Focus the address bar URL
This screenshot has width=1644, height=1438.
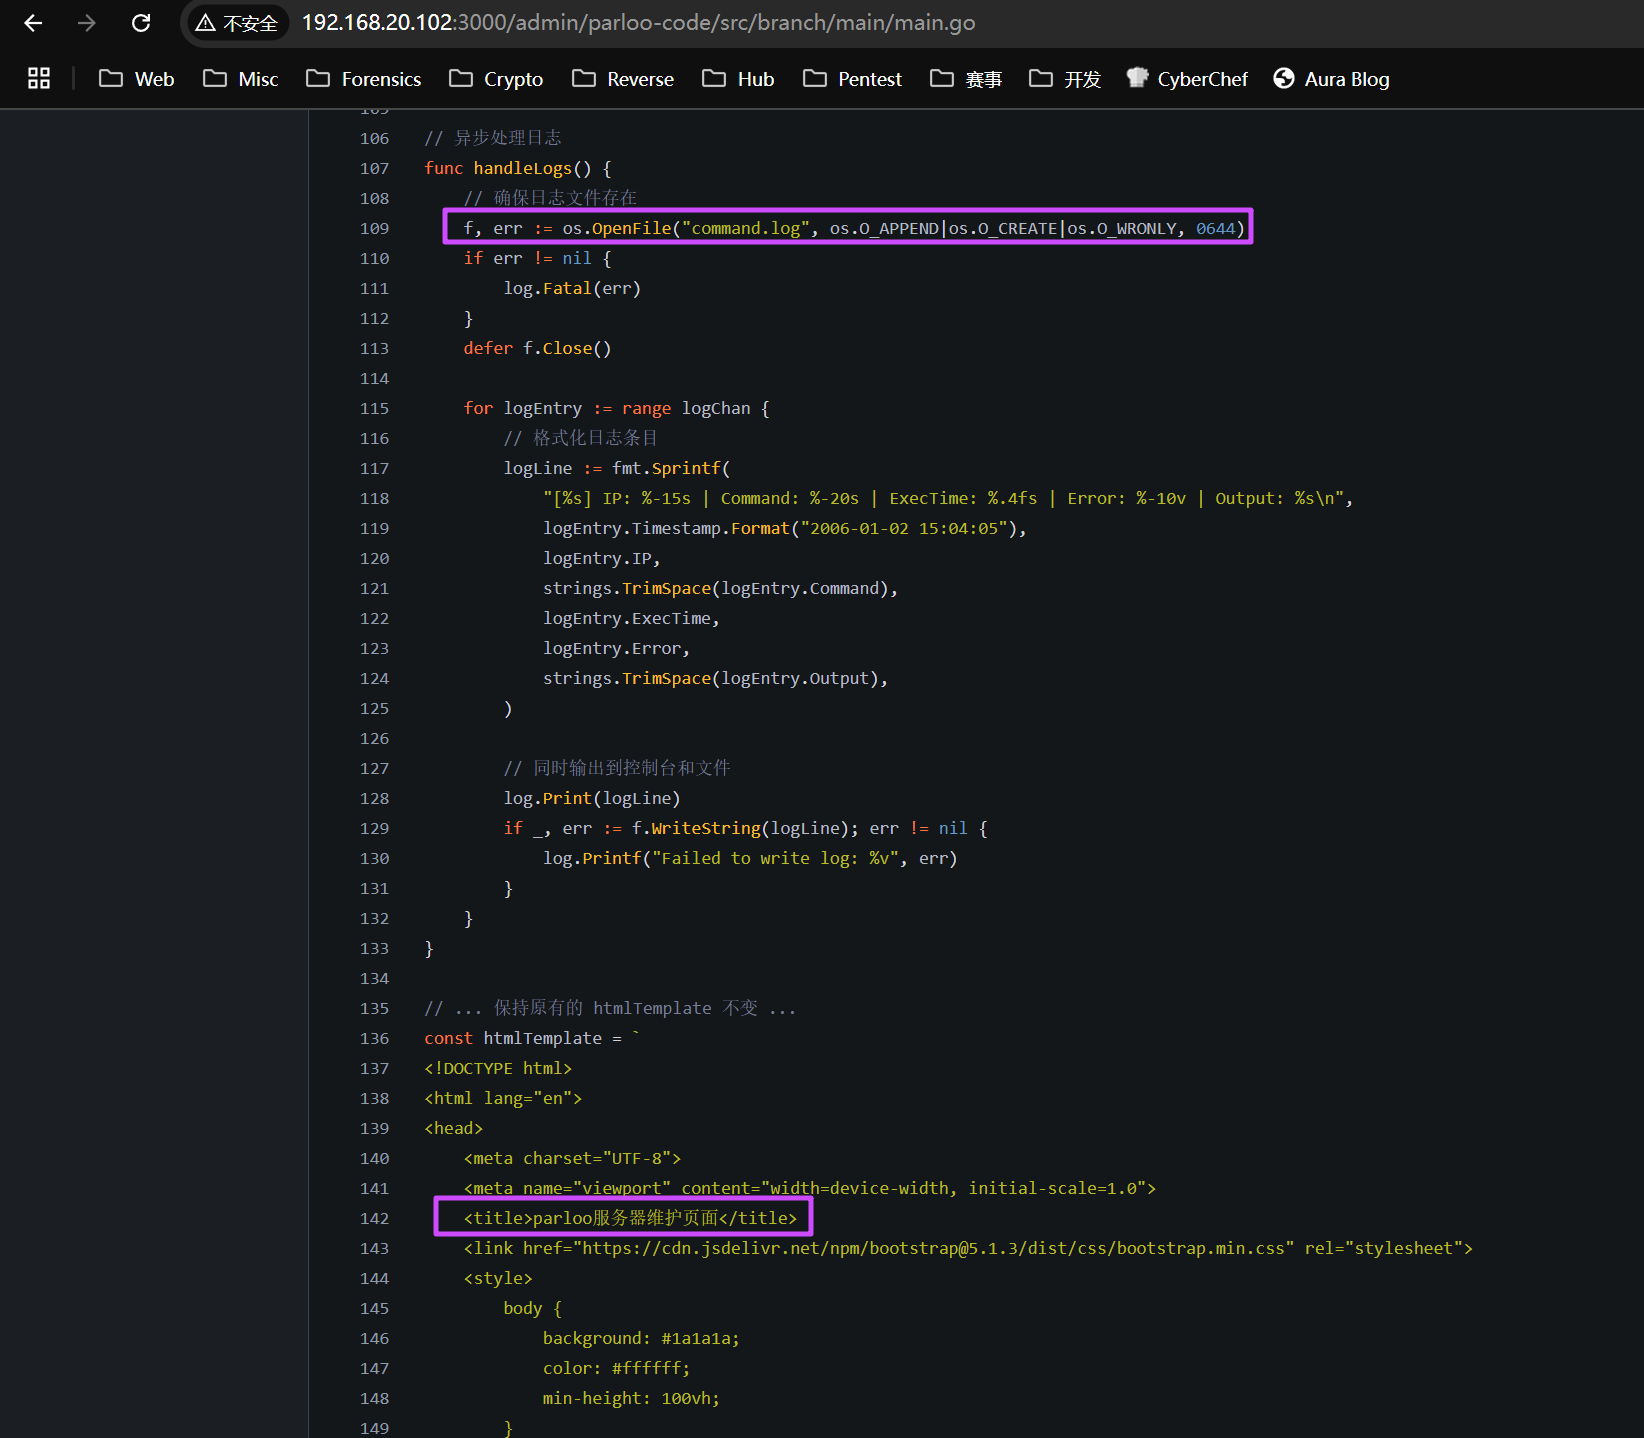pyautogui.click(x=638, y=23)
